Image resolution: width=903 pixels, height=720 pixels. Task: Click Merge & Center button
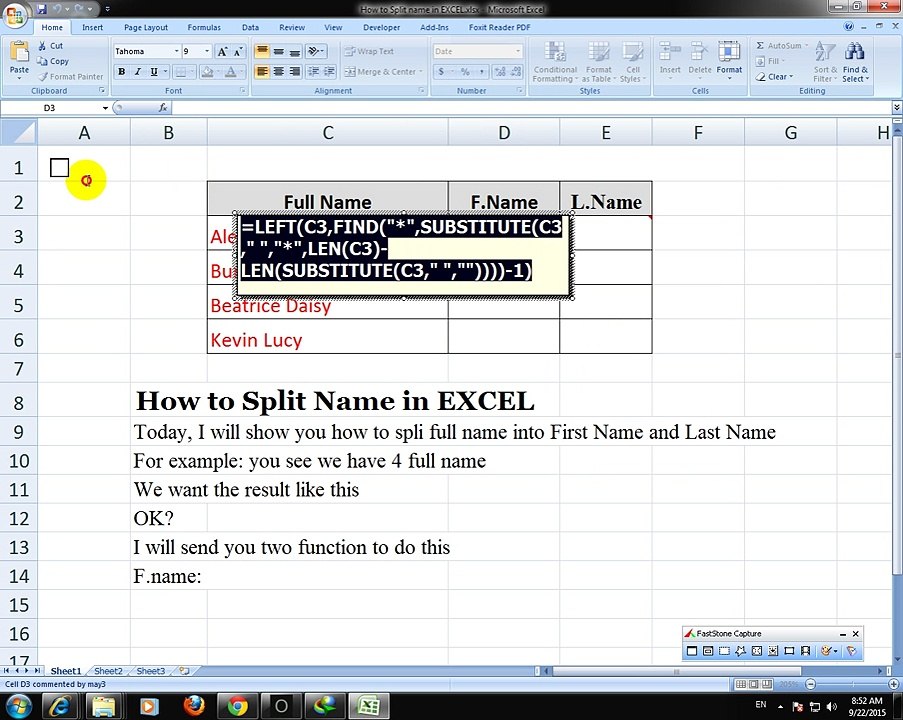[x=384, y=71]
